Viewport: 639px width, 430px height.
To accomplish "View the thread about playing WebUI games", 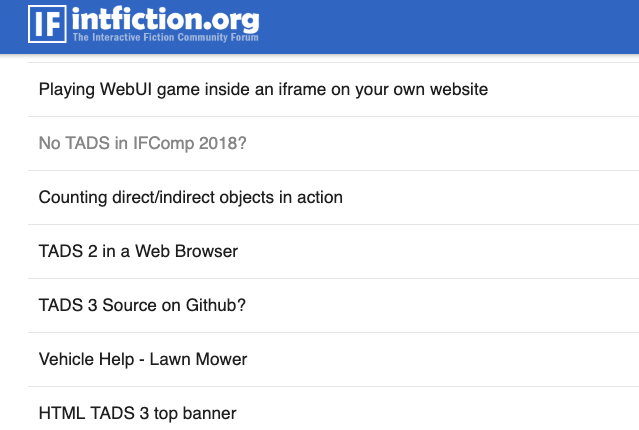I will (x=263, y=89).
